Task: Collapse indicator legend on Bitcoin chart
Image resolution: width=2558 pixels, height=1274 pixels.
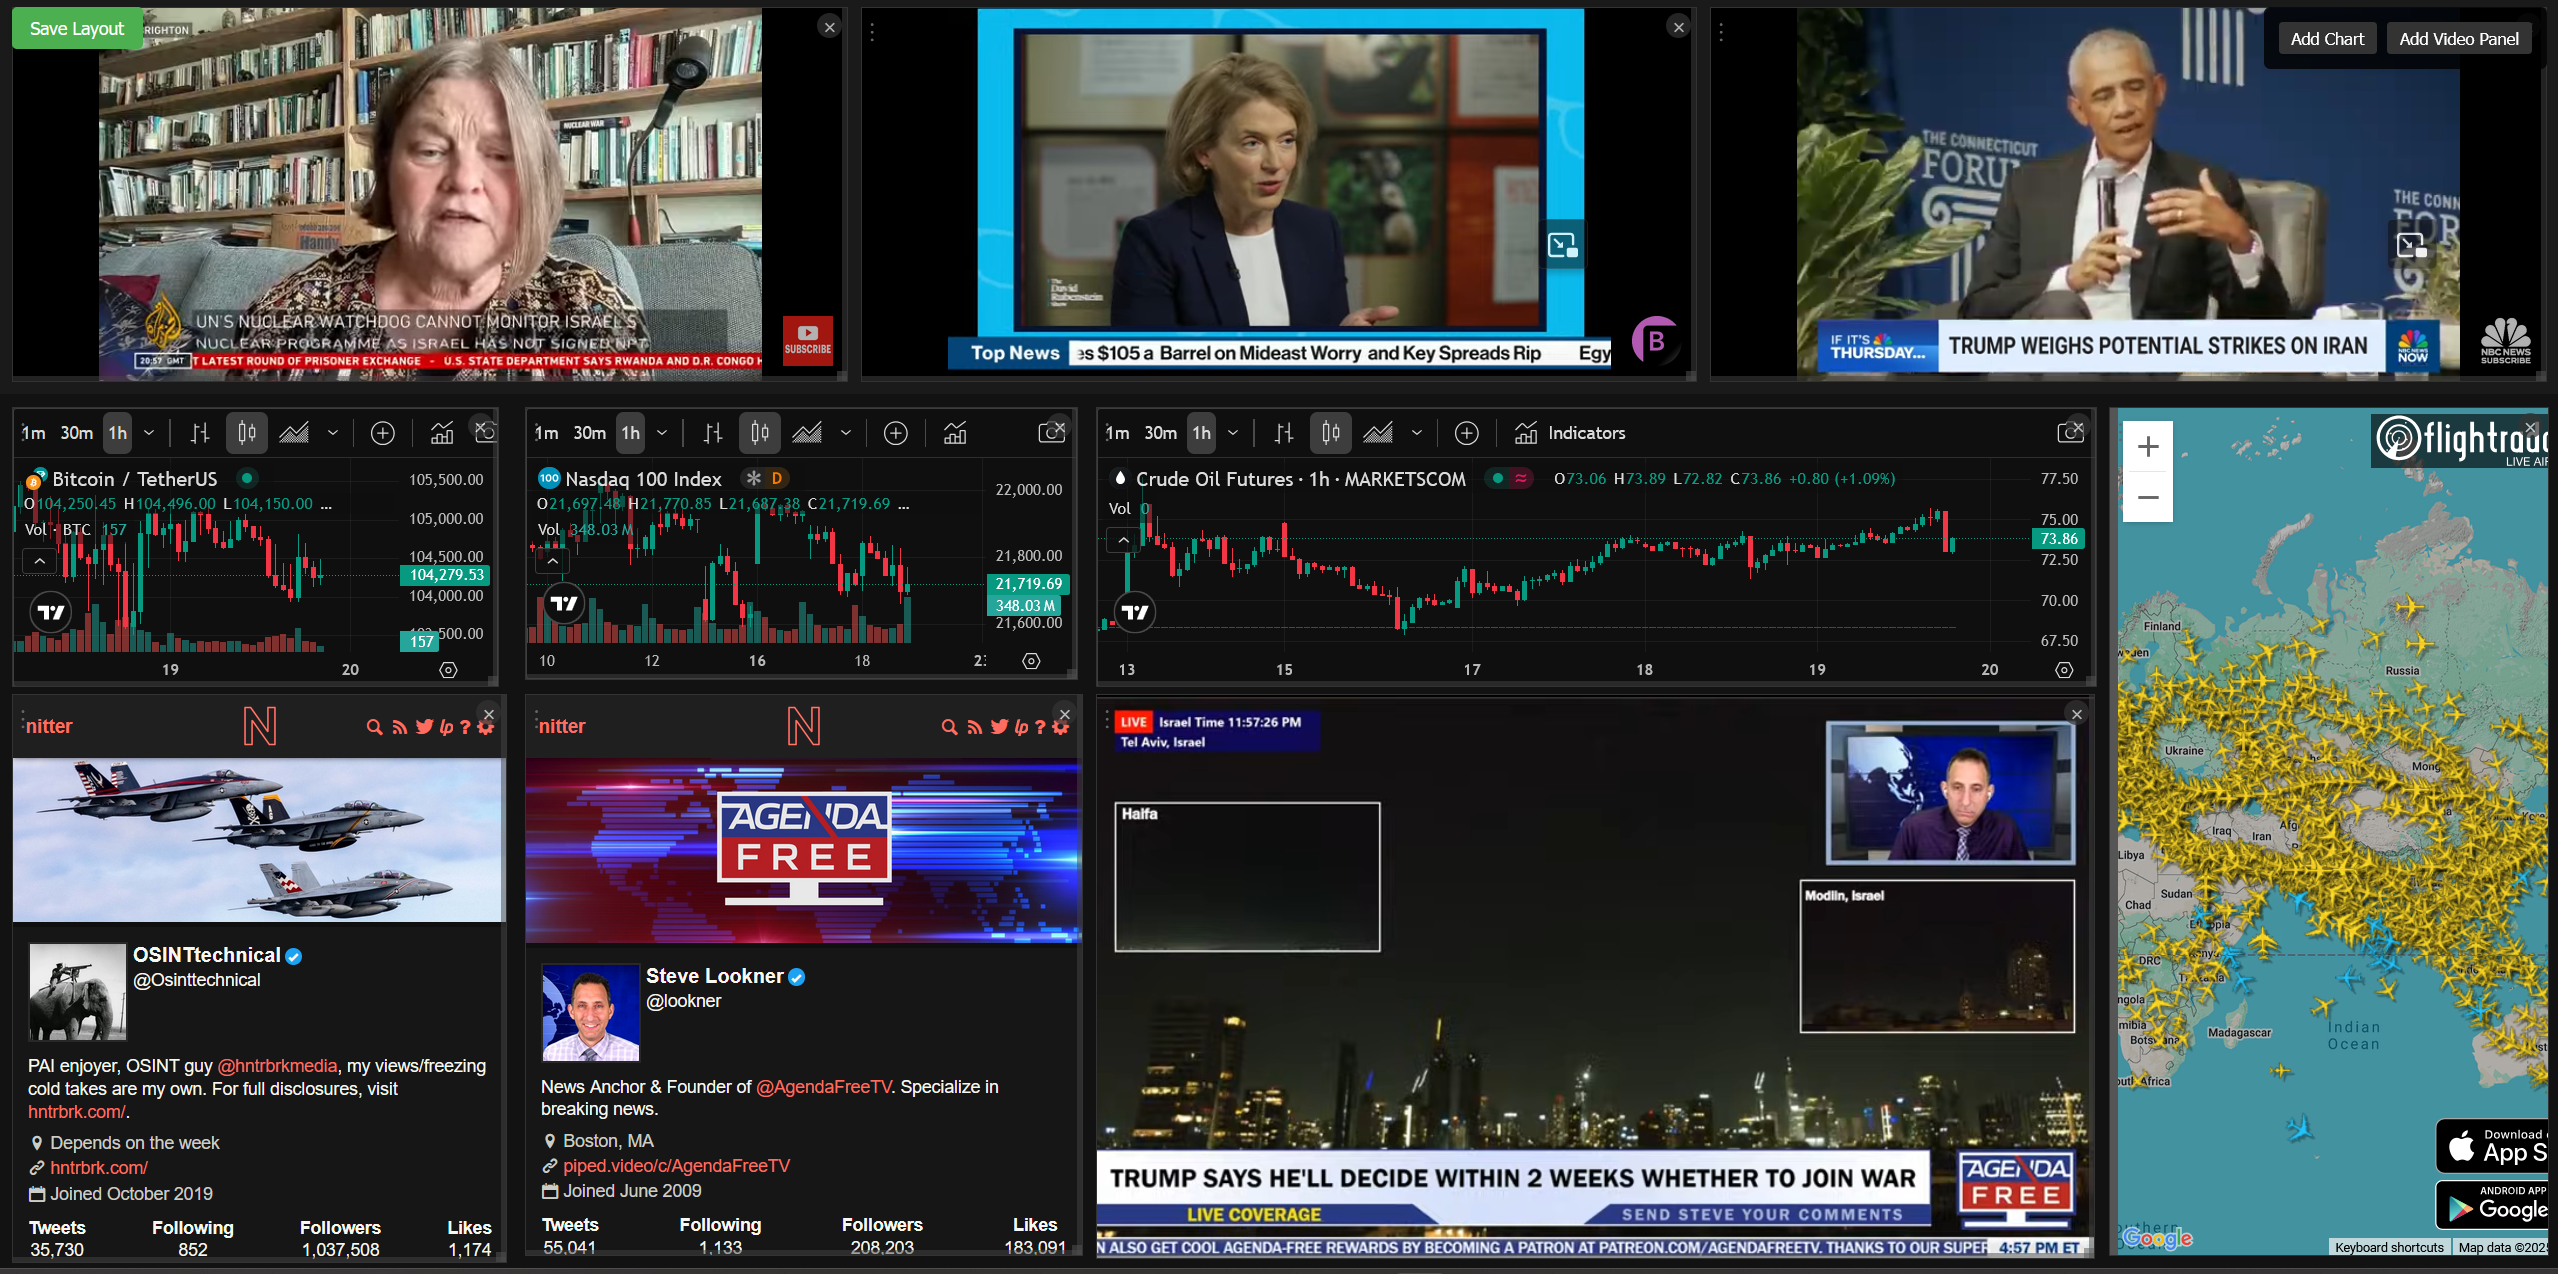Action: point(39,561)
